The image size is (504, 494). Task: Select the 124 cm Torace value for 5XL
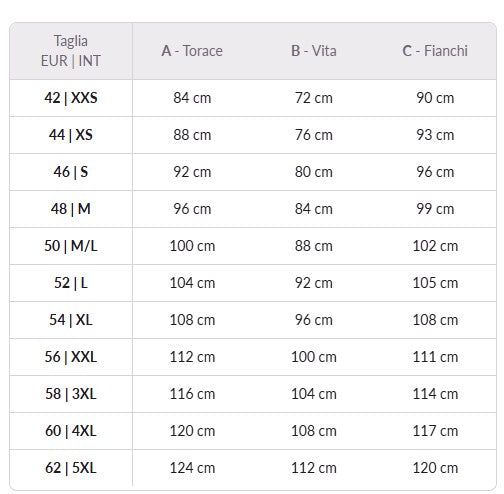click(x=192, y=468)
